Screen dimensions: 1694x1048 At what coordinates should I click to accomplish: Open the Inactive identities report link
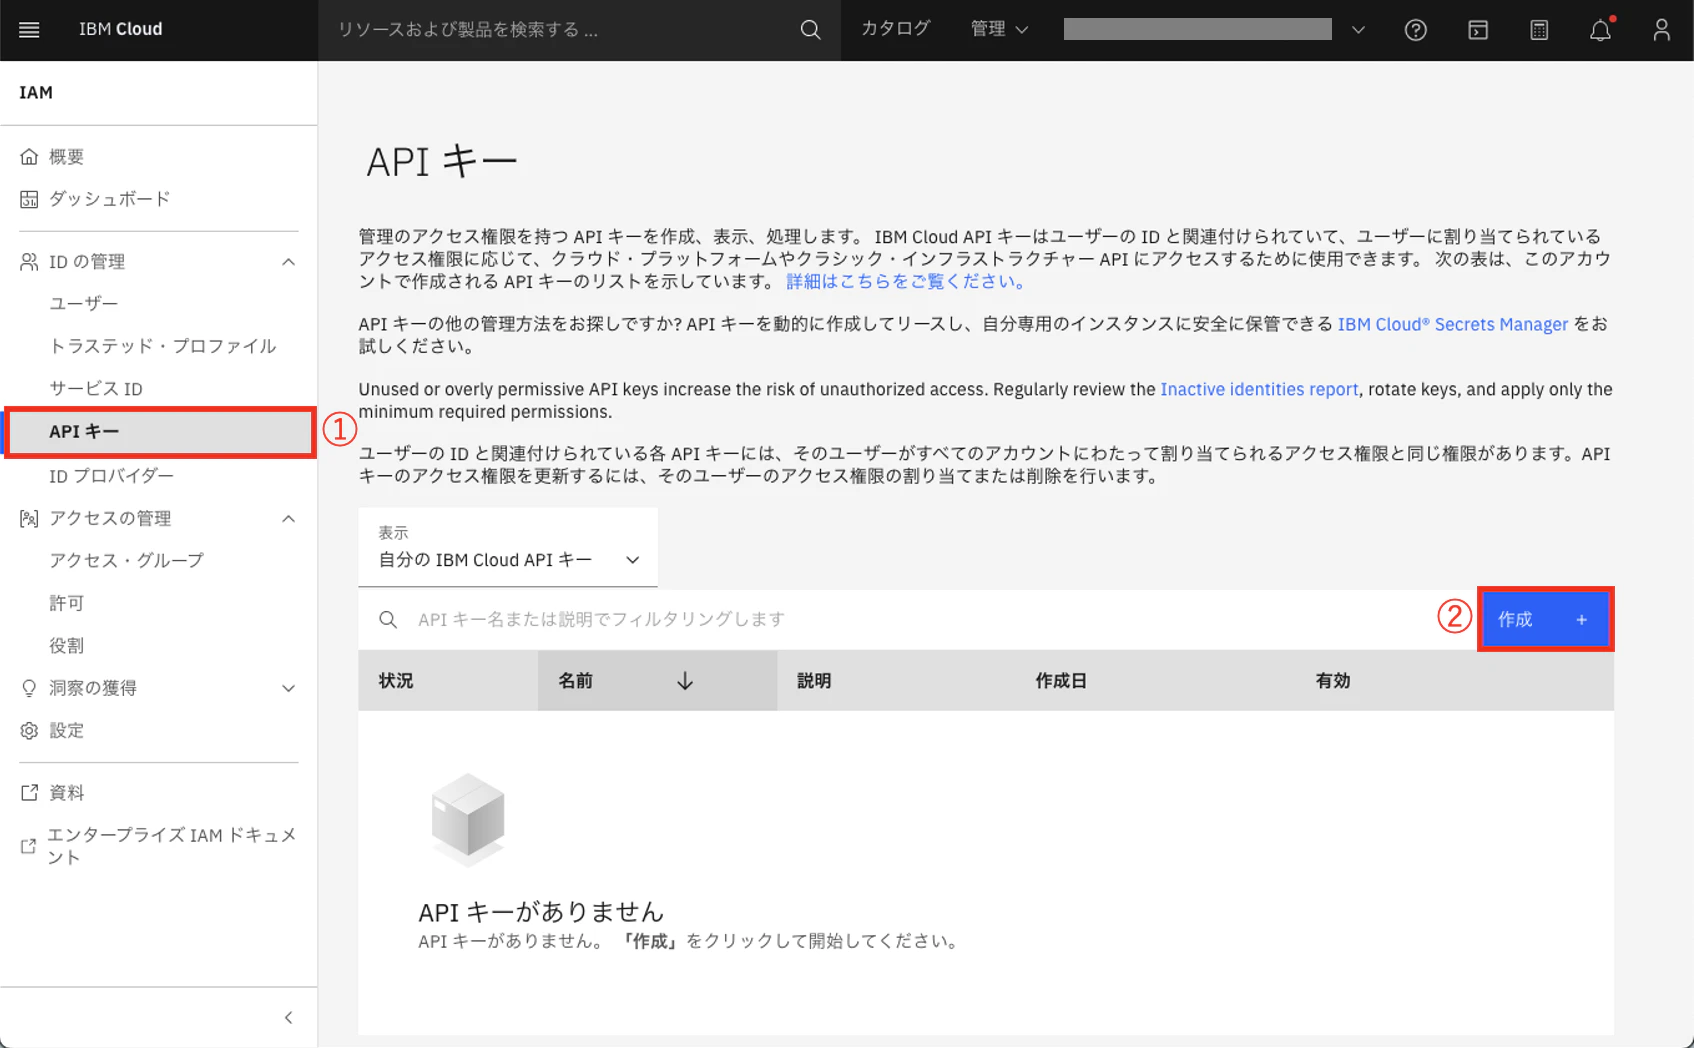1259,389
